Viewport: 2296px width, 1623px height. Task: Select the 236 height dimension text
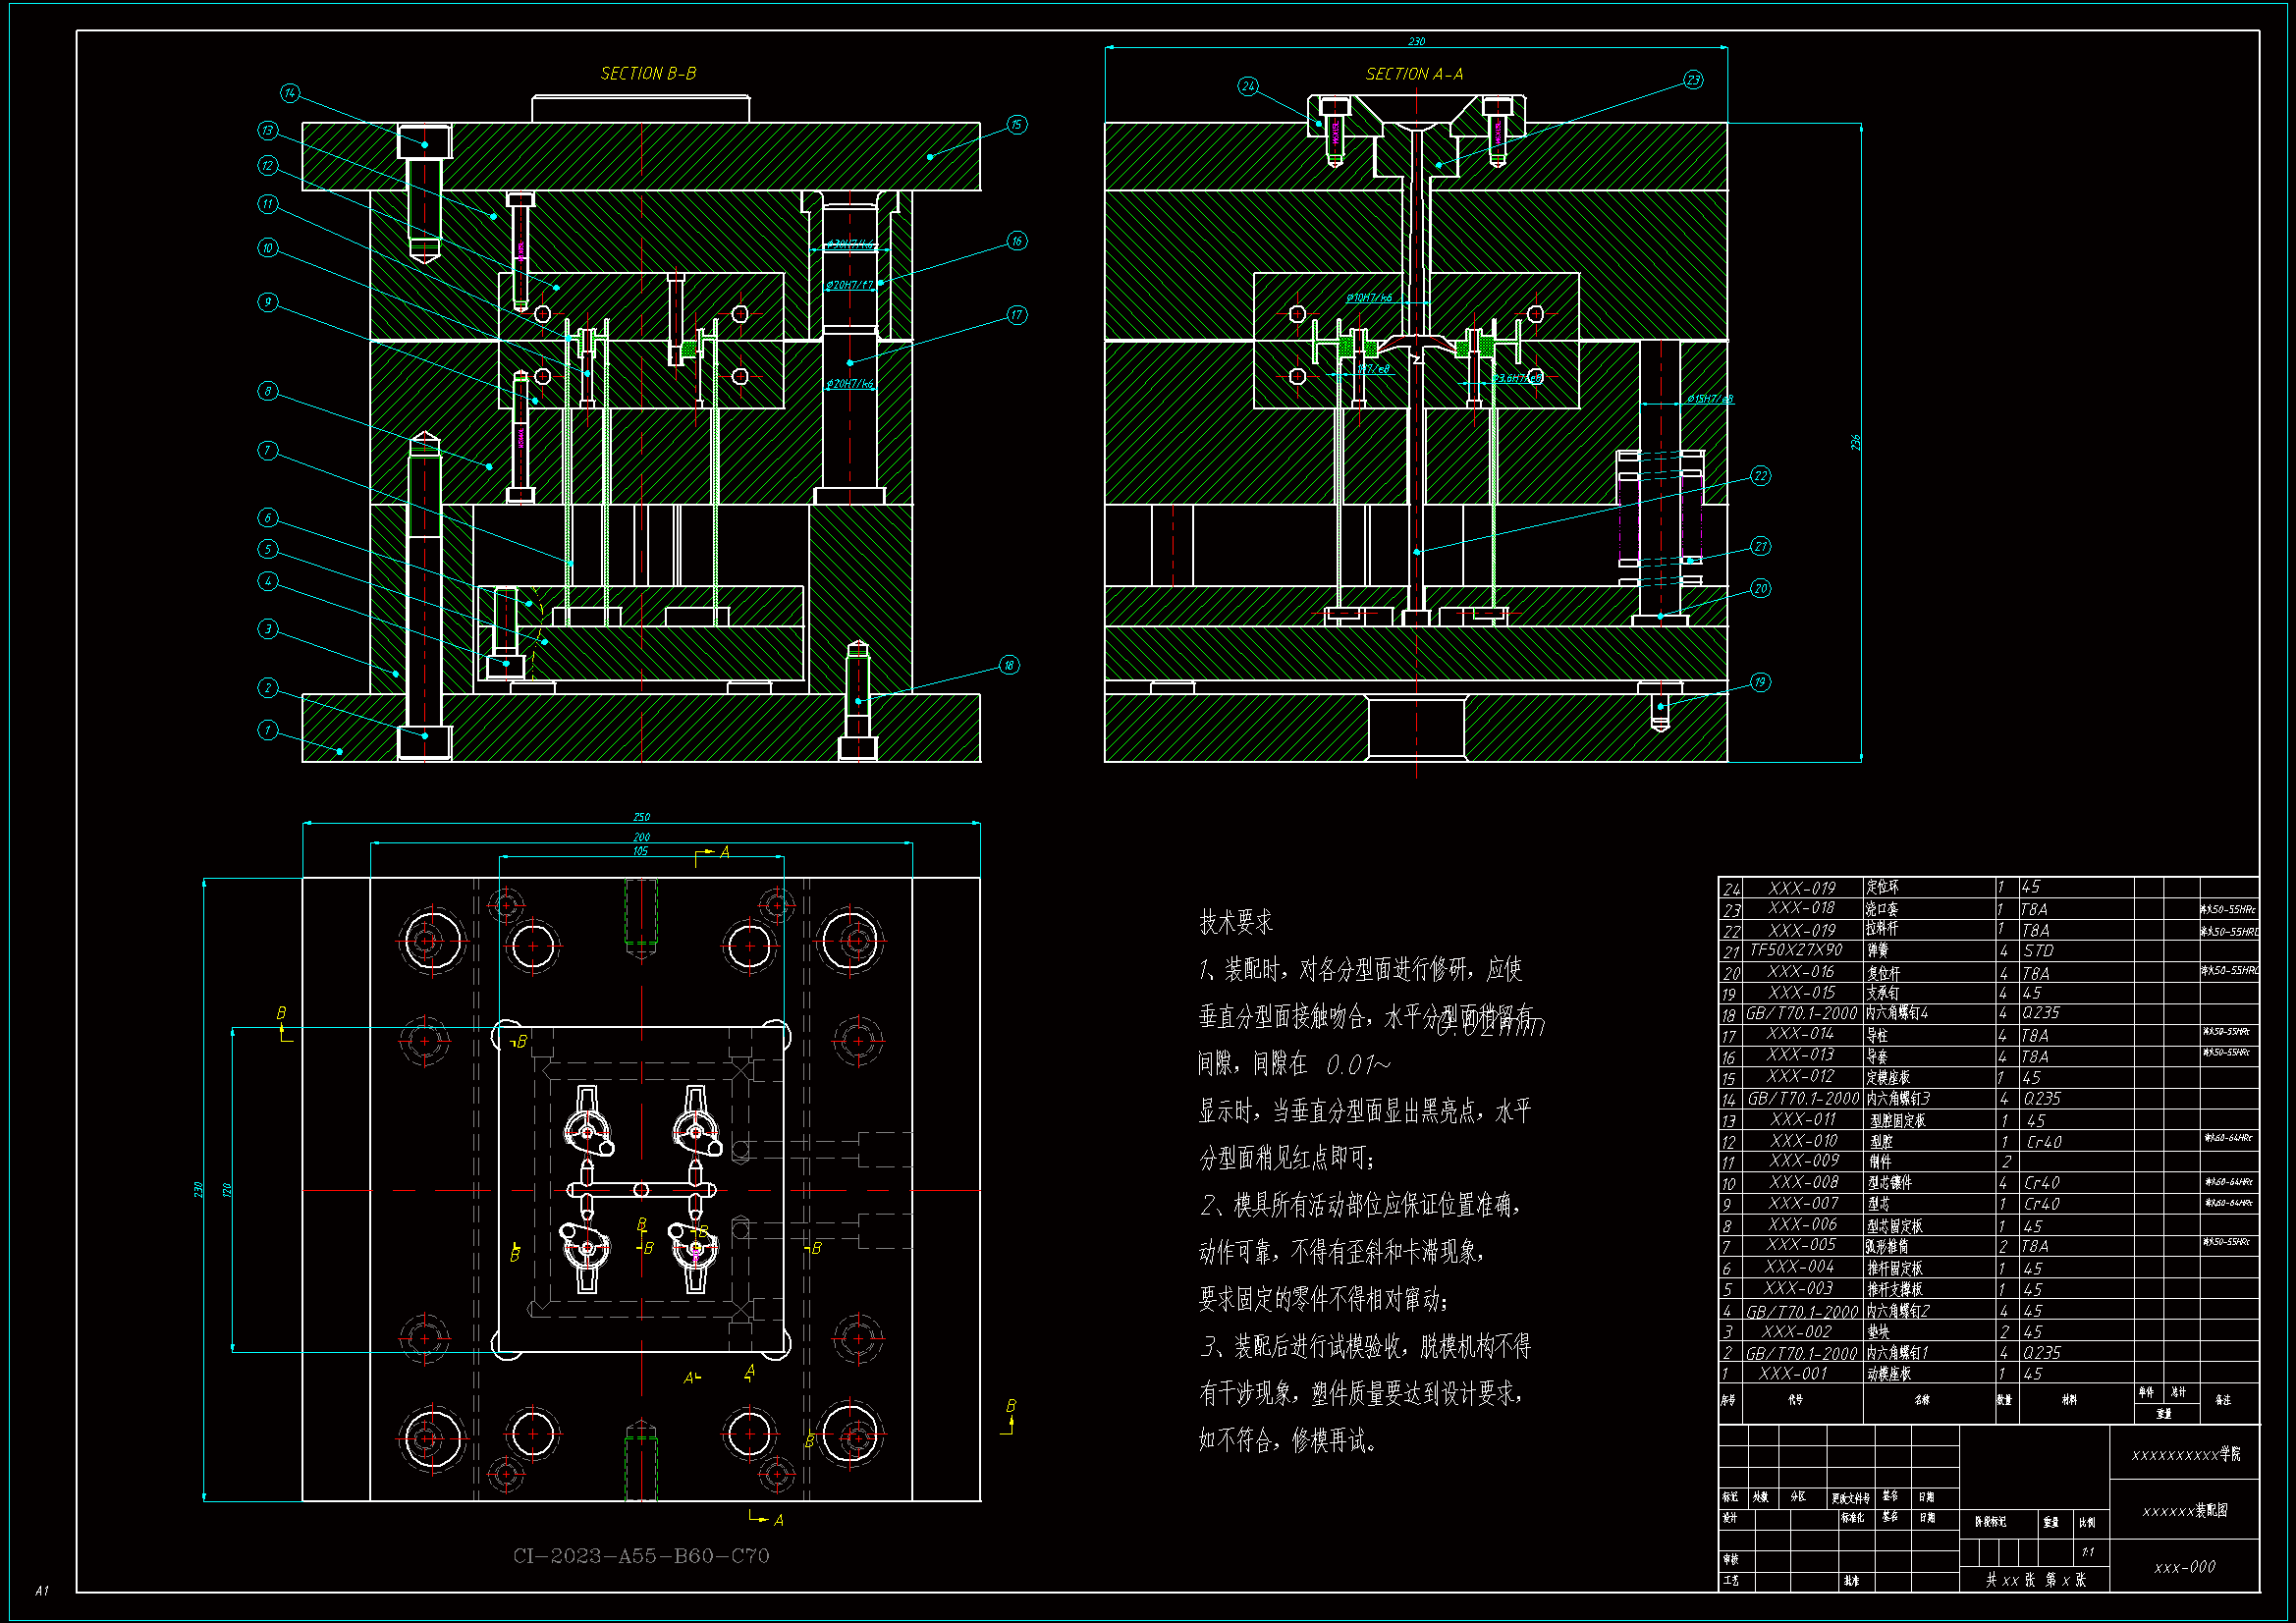point(1855,442)
